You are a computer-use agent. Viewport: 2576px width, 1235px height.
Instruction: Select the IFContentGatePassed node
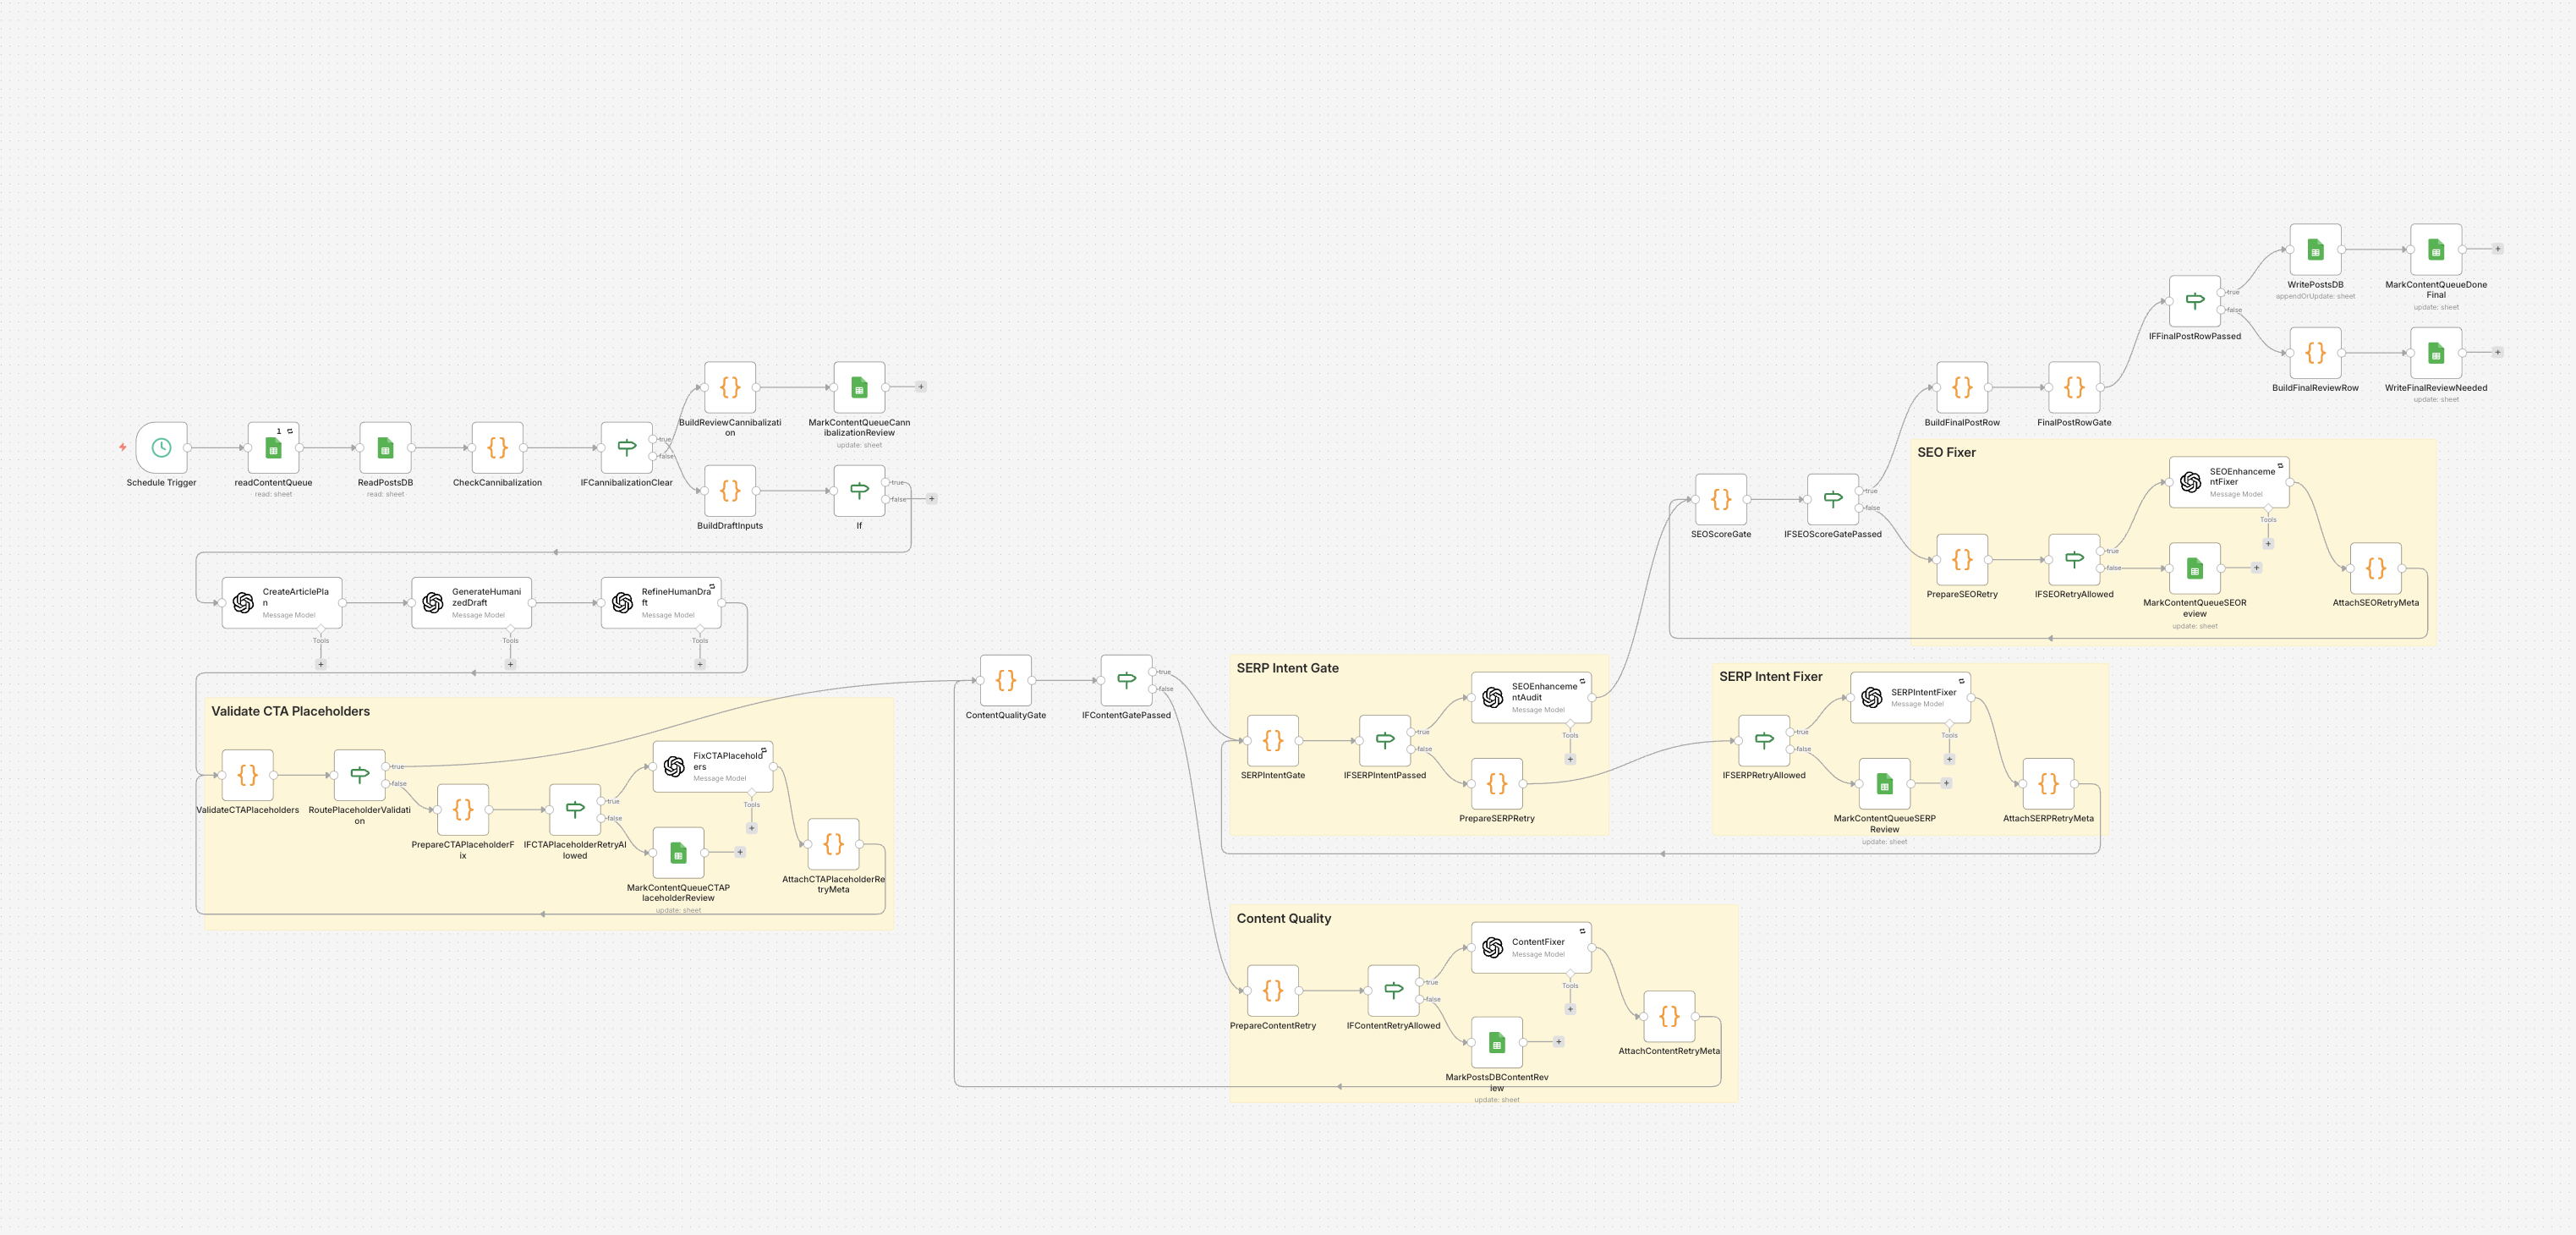(1126, 681)
